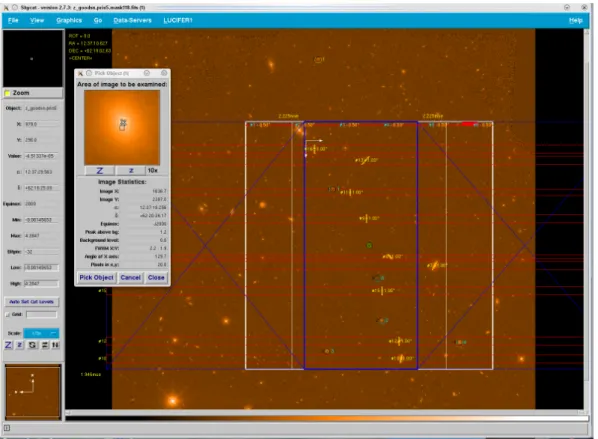
Task: Click the 'Image Statistics:' heading
Action: click(x=122, y=182)
